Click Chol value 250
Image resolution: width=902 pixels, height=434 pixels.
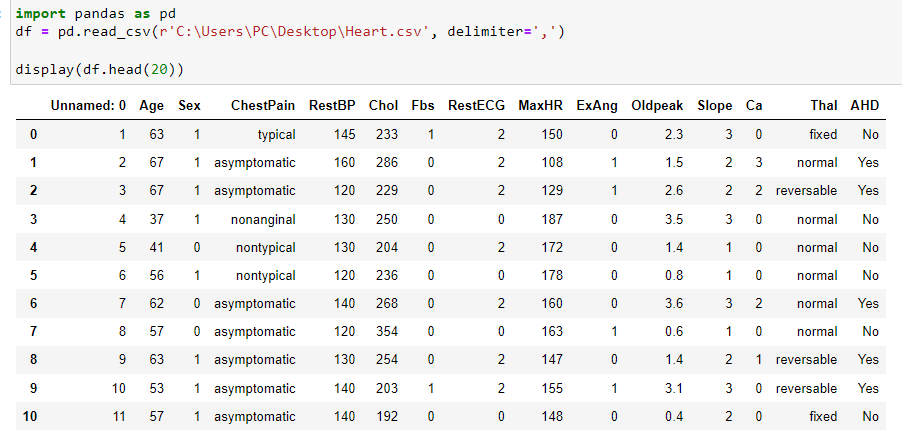pyautogui.click(x=387, y=219)
